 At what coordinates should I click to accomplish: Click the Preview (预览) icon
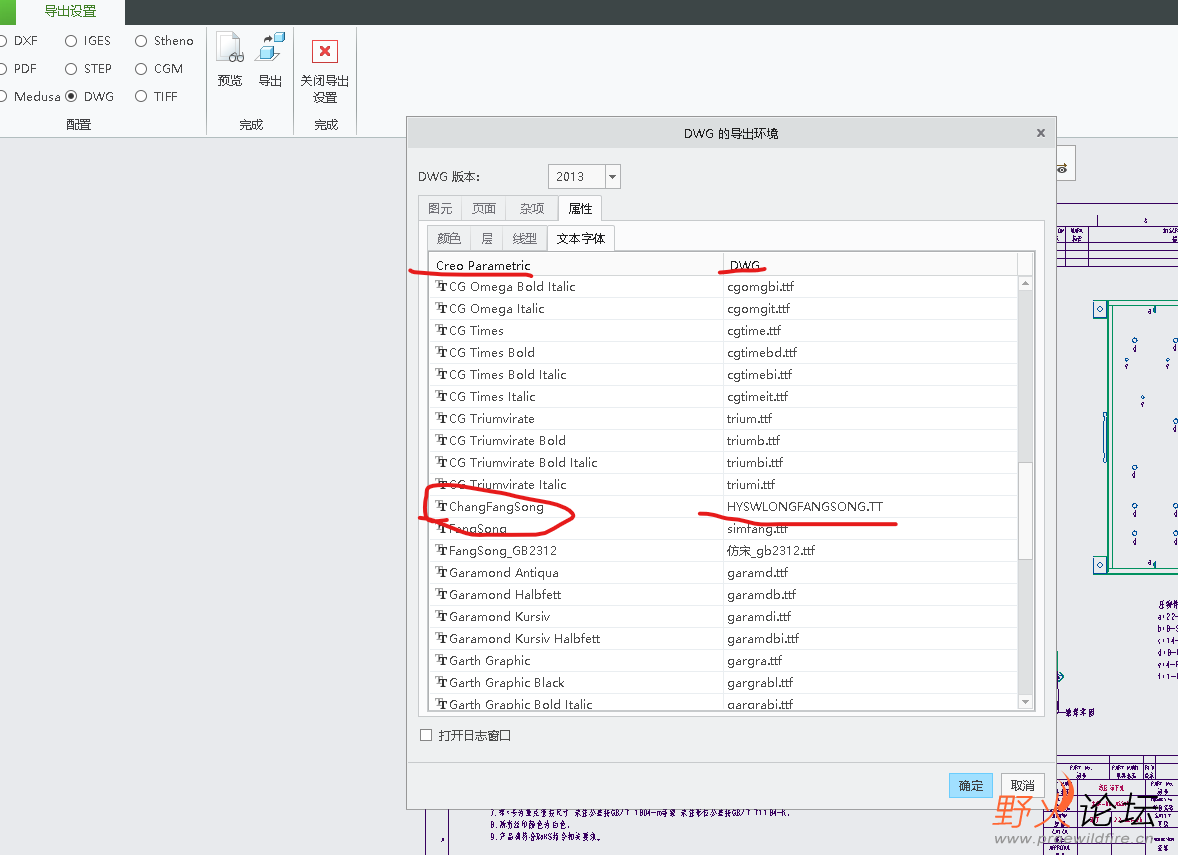click(x=230, y=47)
